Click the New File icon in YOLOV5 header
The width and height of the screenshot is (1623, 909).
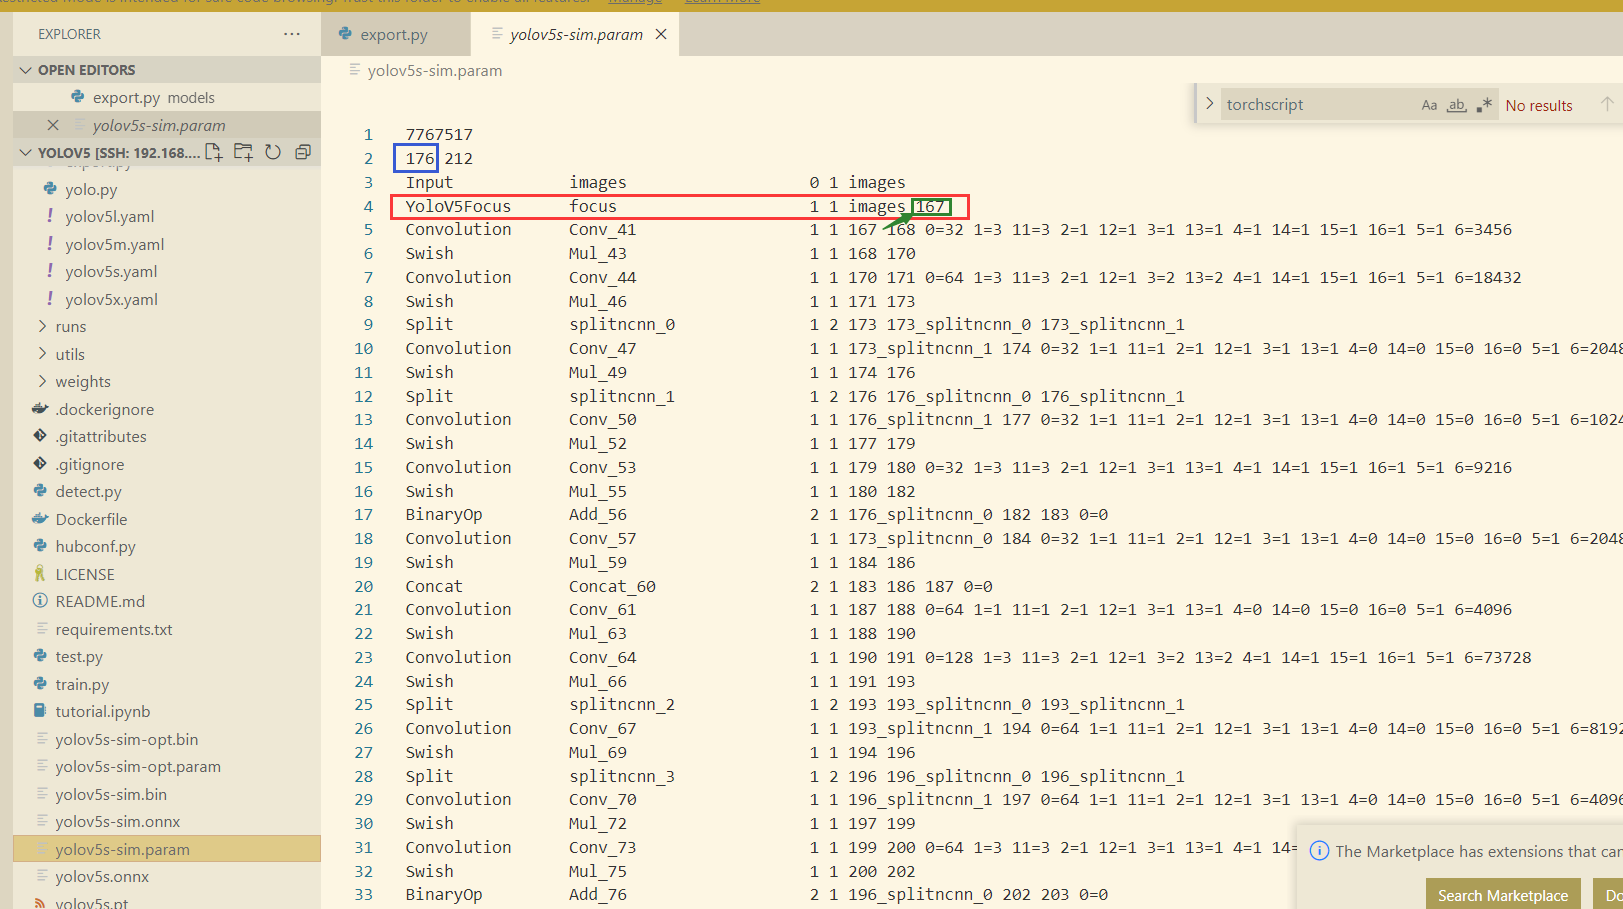pyautogui.click(x=214, y=152)
